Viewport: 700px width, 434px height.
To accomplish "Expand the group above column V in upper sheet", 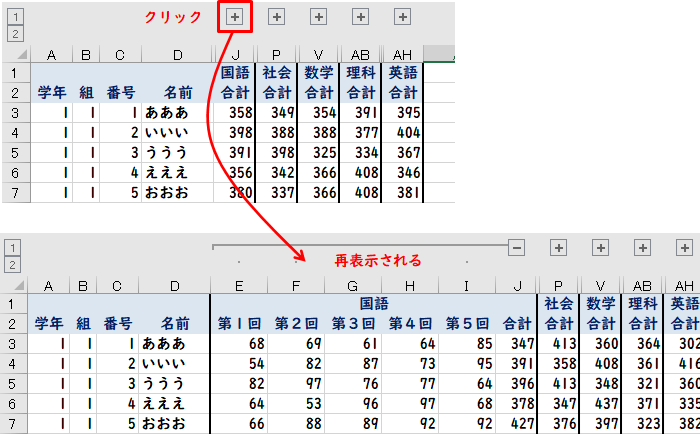I will (318, 17).
